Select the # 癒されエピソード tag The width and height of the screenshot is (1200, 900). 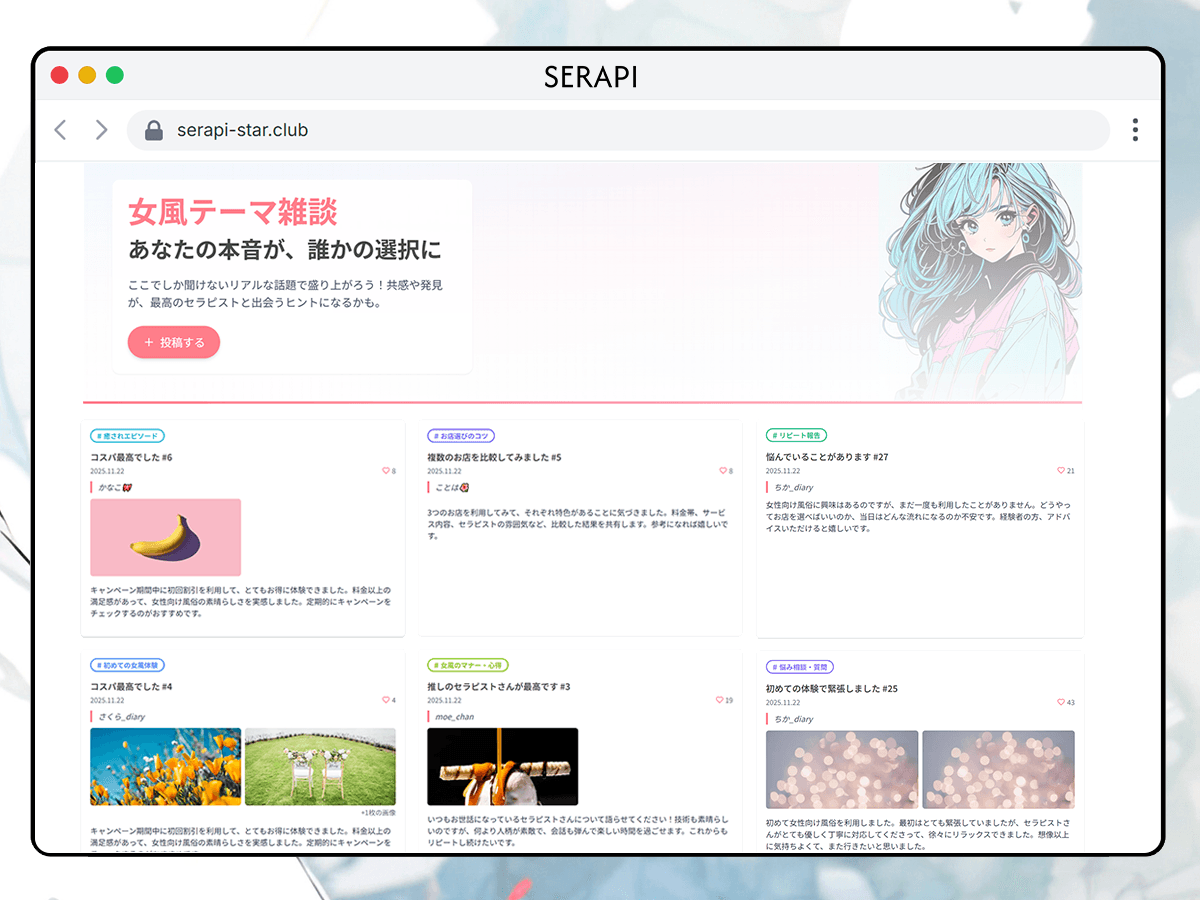point(127,436)
